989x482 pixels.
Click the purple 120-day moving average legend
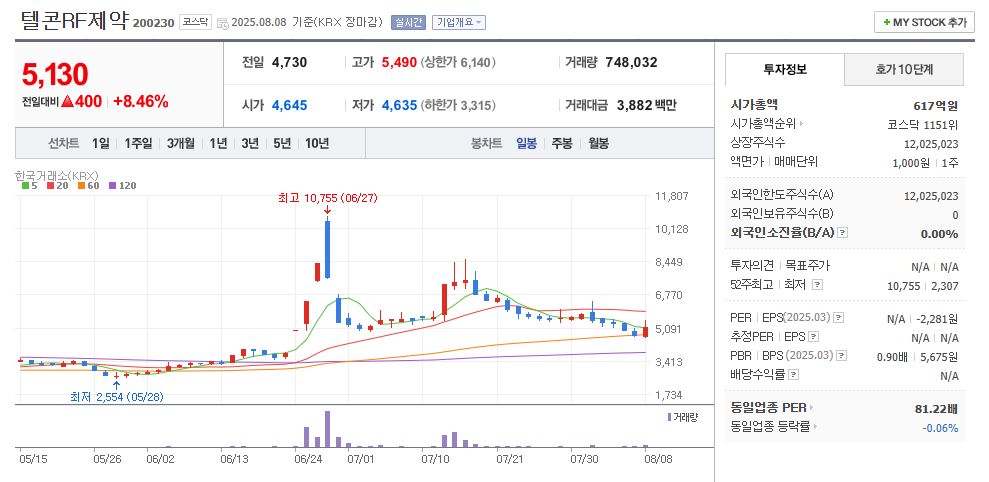point(122,185)
